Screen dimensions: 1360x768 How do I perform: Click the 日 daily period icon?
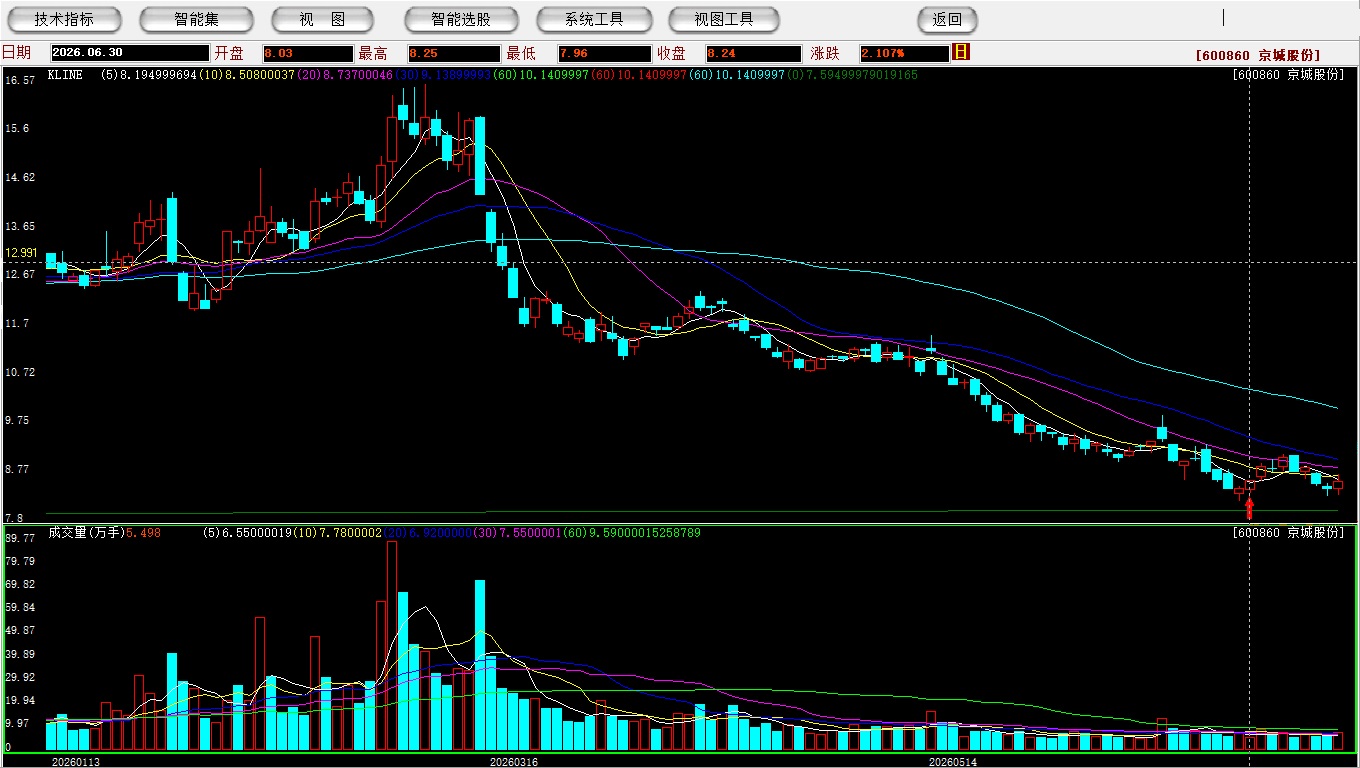coord(961,52)
